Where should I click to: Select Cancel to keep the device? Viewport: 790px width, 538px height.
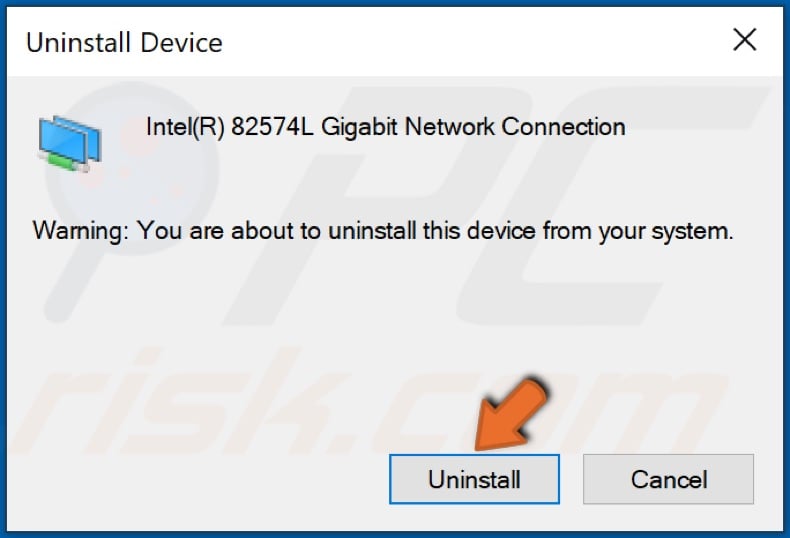(668, 479)
